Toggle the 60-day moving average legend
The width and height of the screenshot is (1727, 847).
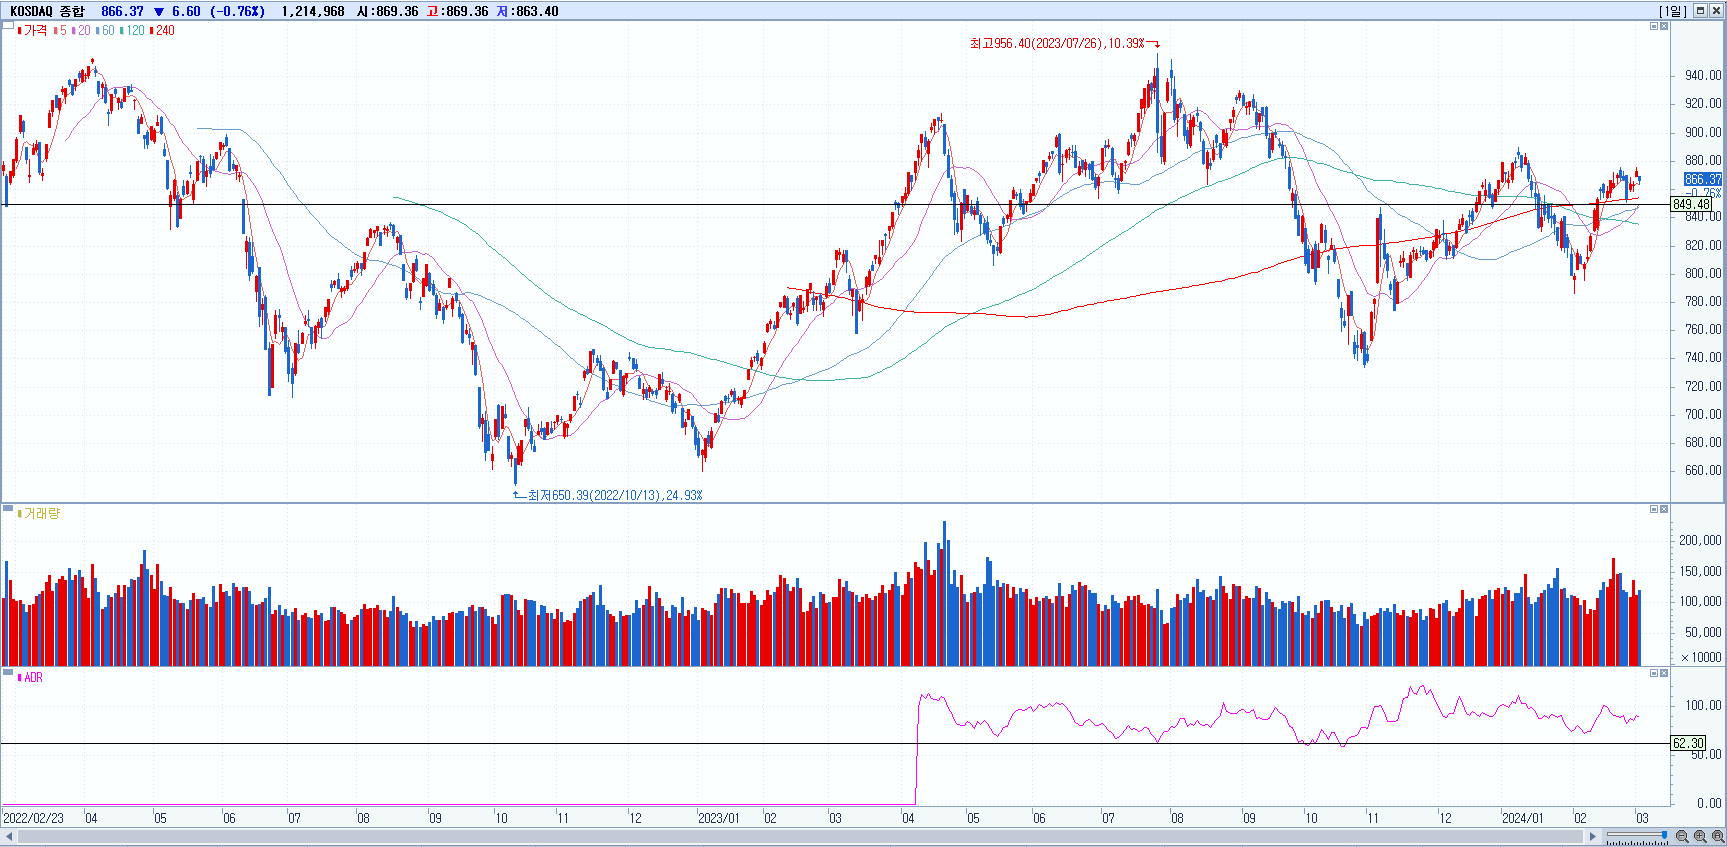[105, 31]
